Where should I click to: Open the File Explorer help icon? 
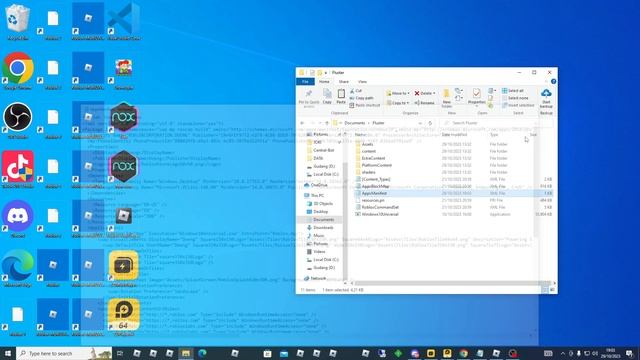click(553, 82)
